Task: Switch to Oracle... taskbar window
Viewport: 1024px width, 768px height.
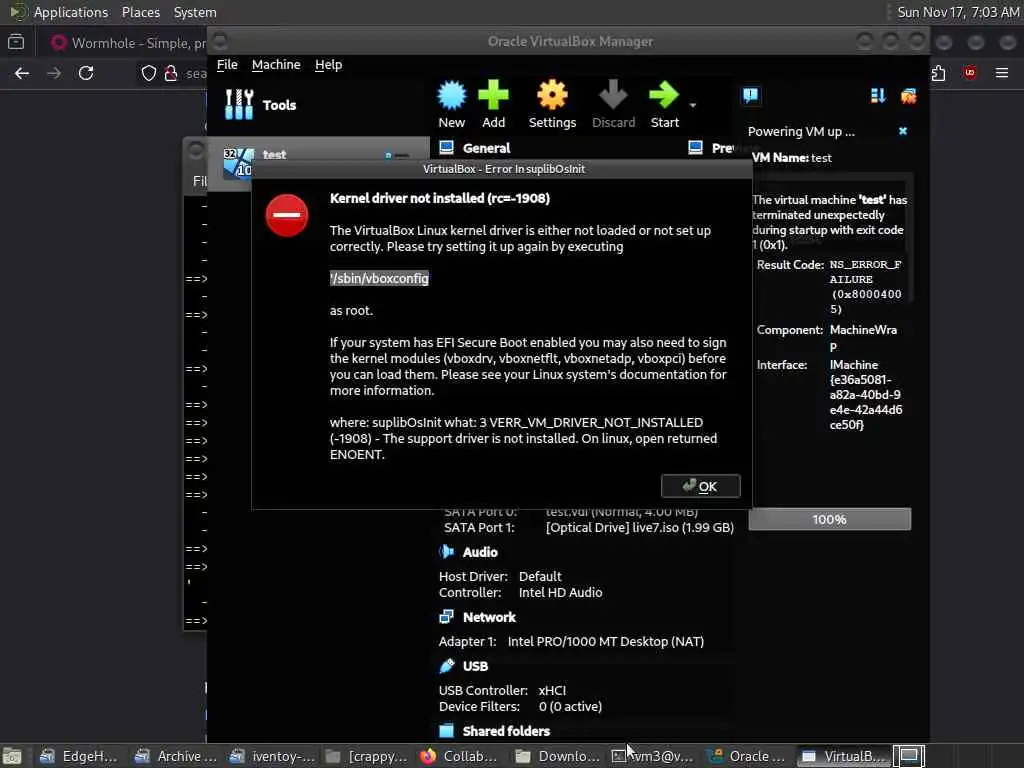Action: point(747,756)
